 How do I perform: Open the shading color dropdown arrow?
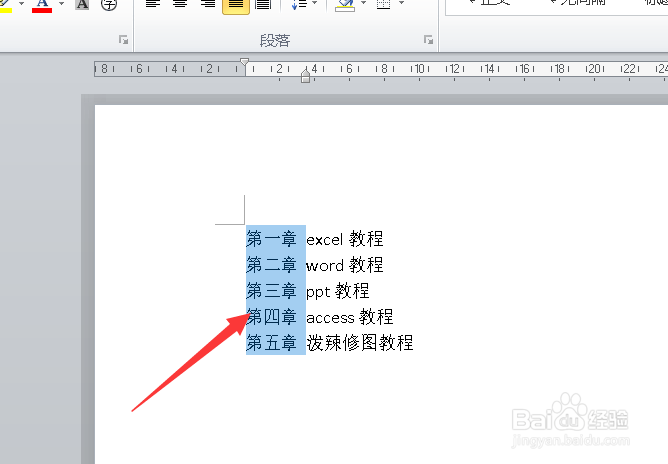pyautogui.click(x=363, y=3)
